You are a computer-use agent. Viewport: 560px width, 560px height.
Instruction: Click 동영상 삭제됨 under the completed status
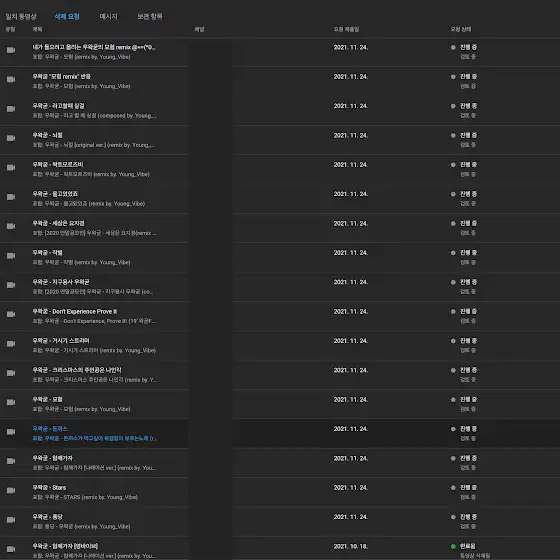(475, 556)
